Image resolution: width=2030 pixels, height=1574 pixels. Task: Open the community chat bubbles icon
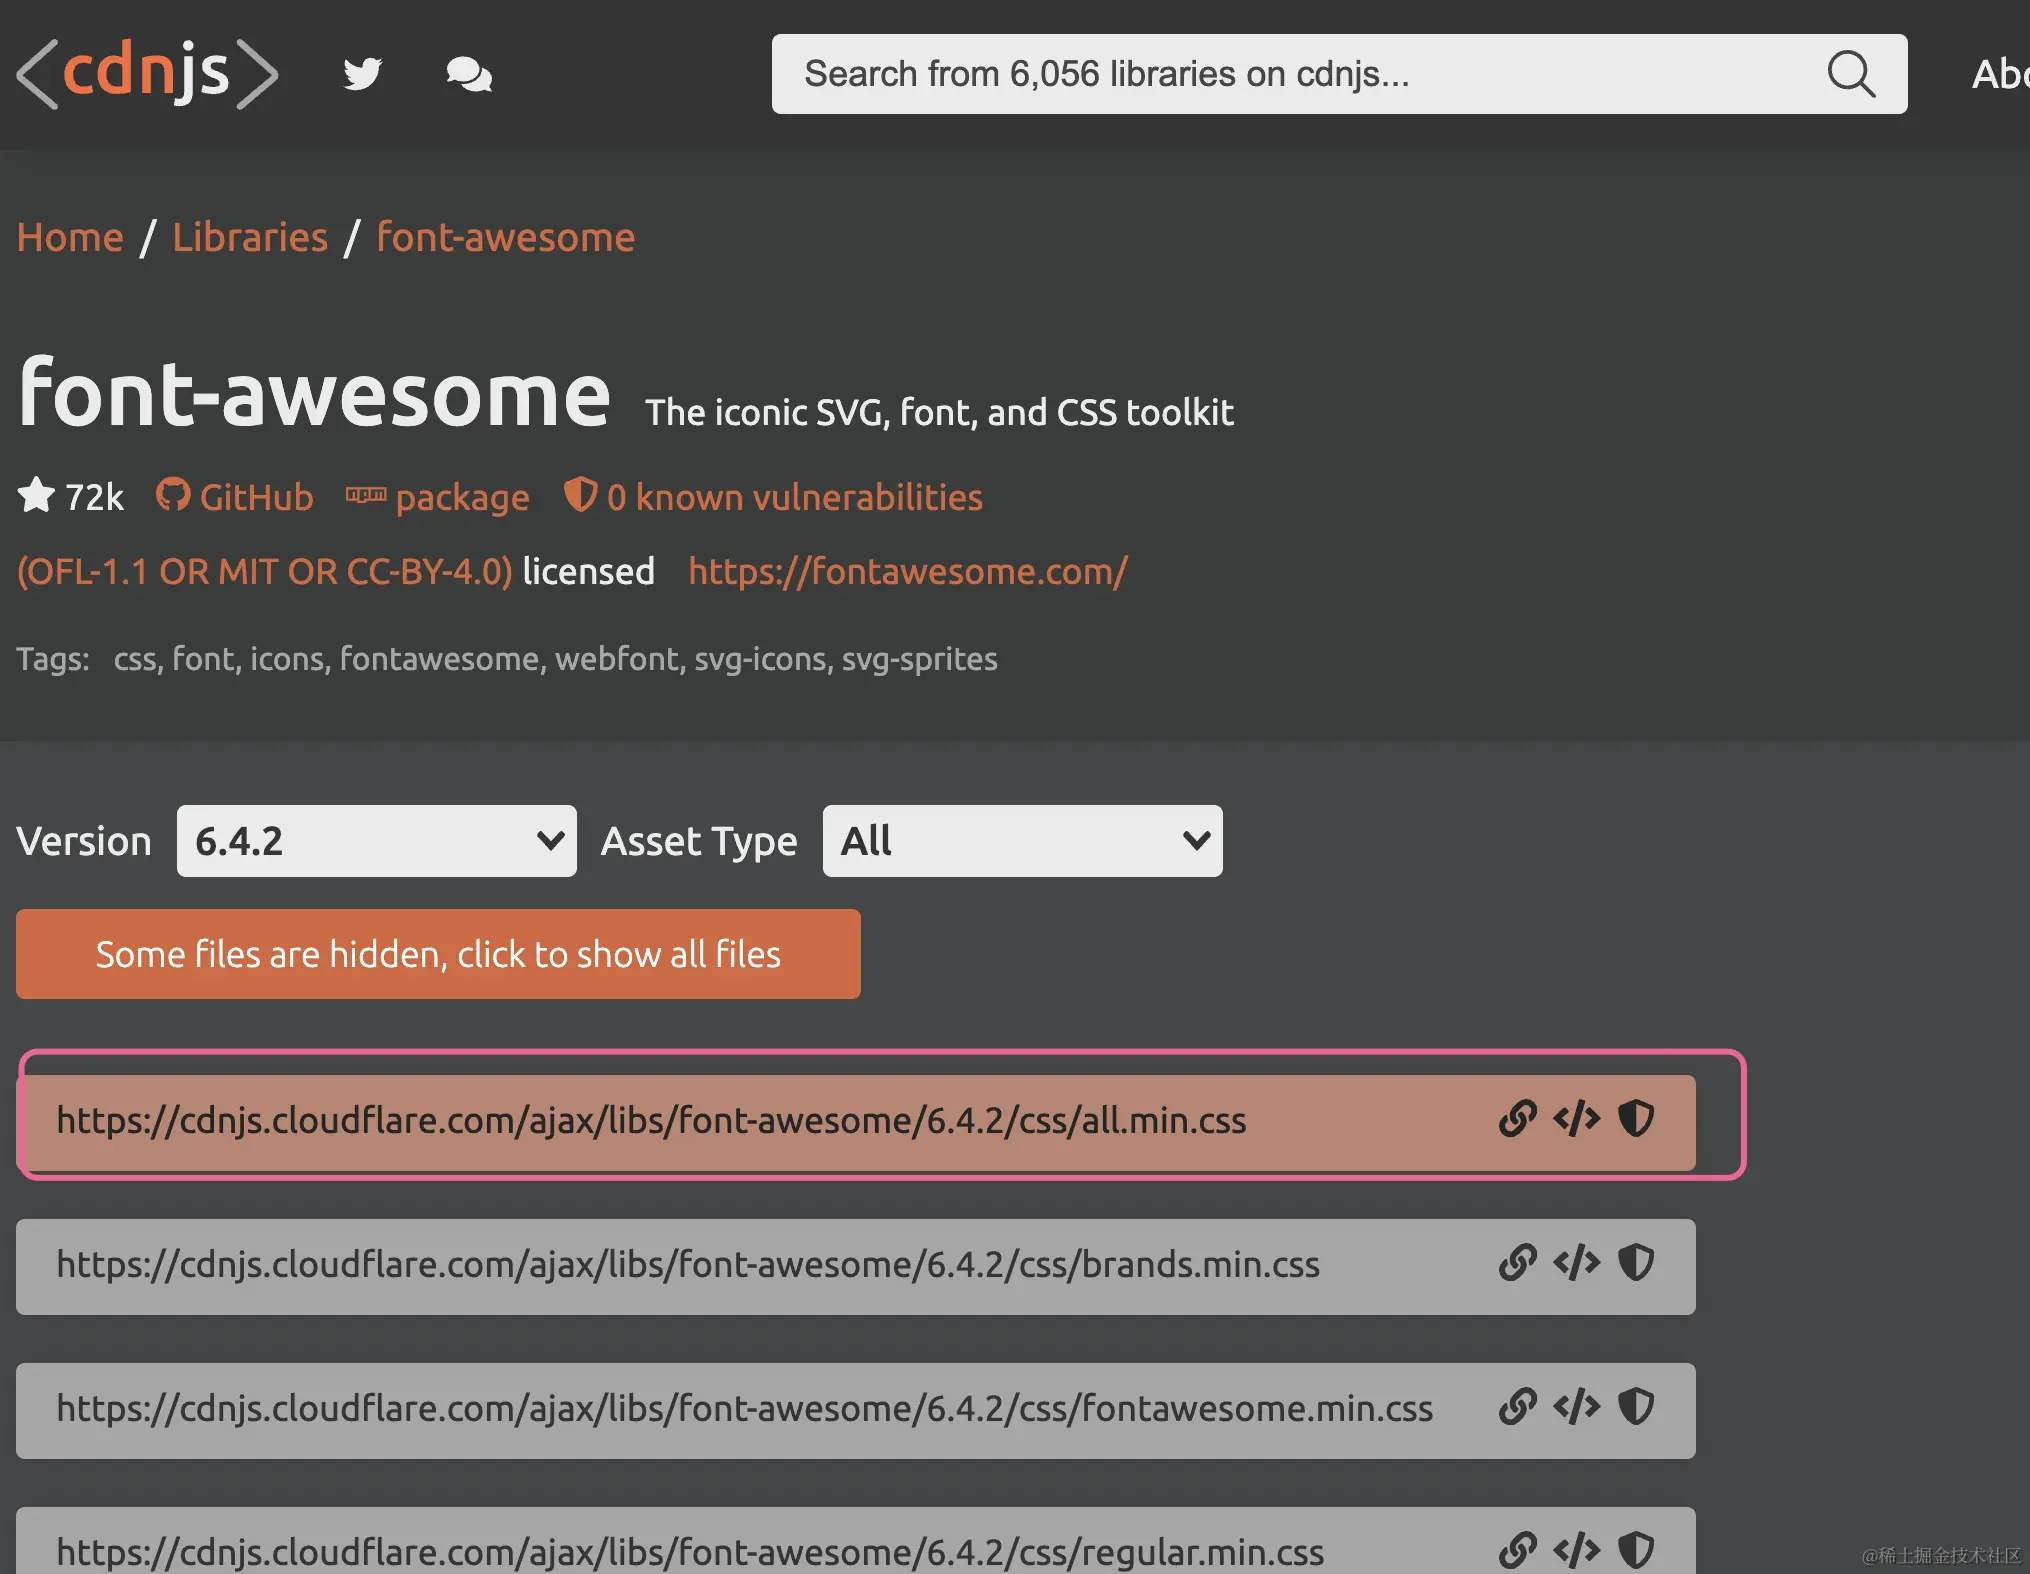pos(468,74)
